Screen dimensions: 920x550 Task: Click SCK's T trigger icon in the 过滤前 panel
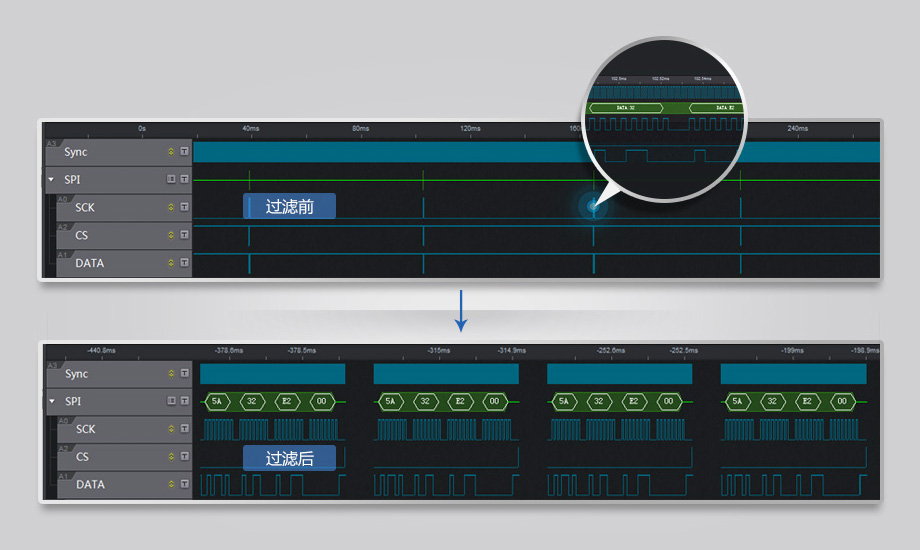(184, 207)
